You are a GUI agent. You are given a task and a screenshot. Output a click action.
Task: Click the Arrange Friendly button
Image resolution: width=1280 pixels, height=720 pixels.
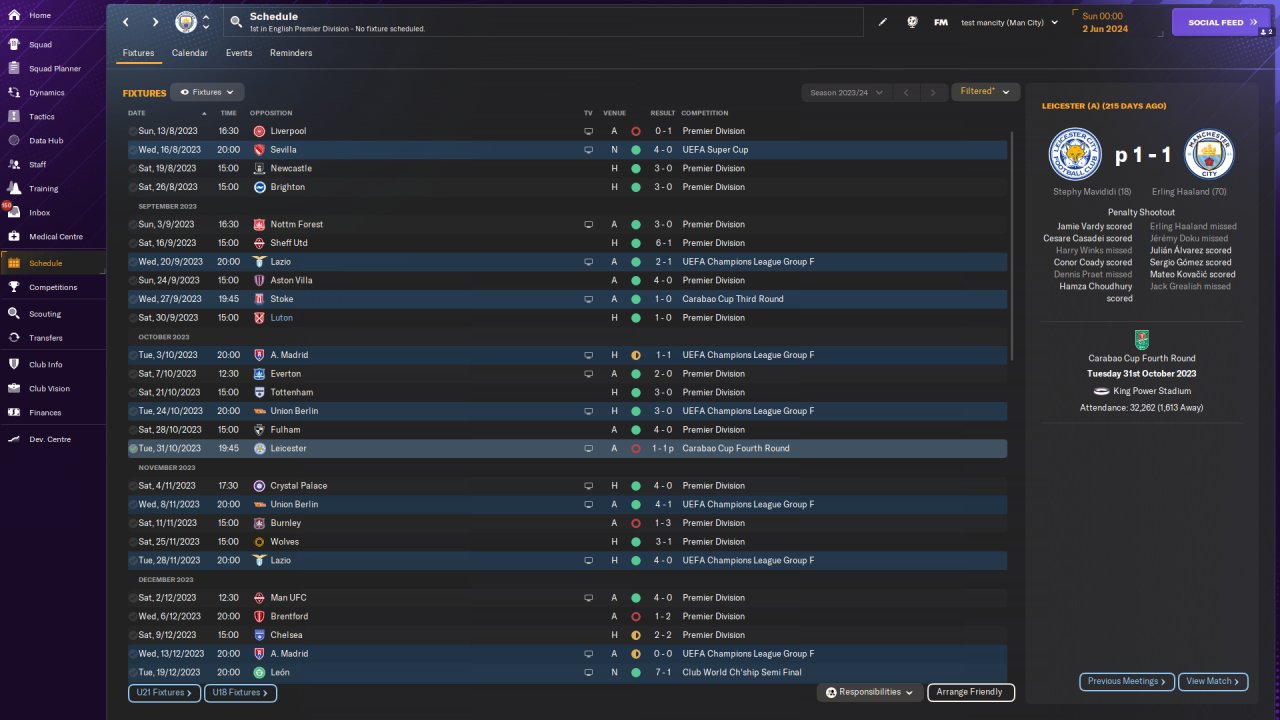pyautogui.click(x=970, y=692)
